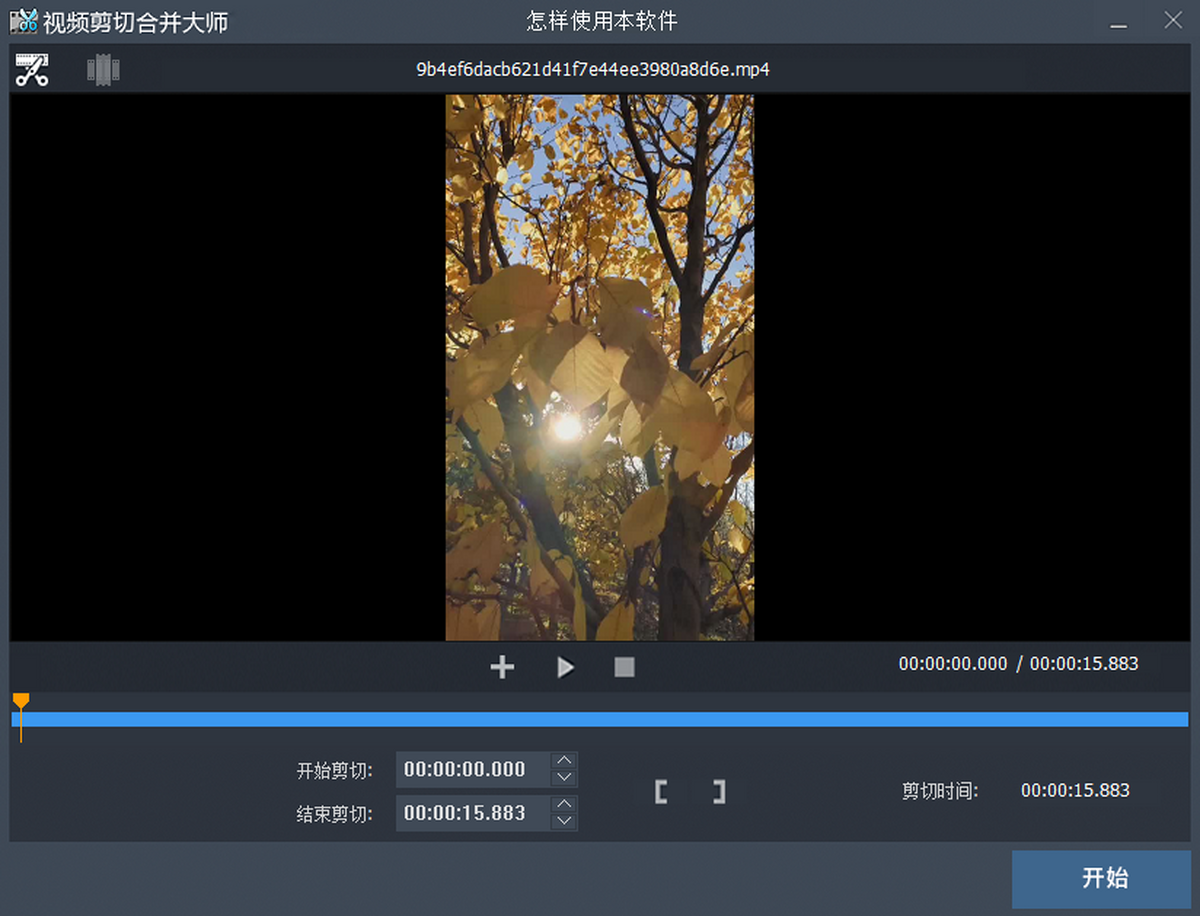Image resolution: width=1200 pixels, height=916 pixels.
Task: Click the 开始剪切 start time field
Action: coord(472,770)
